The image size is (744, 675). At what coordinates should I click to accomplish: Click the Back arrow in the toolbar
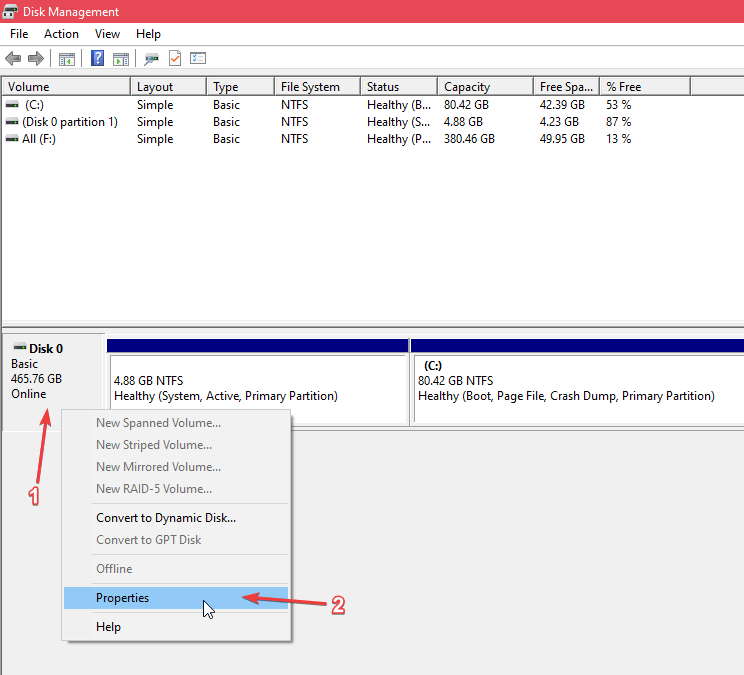(13, 58)
